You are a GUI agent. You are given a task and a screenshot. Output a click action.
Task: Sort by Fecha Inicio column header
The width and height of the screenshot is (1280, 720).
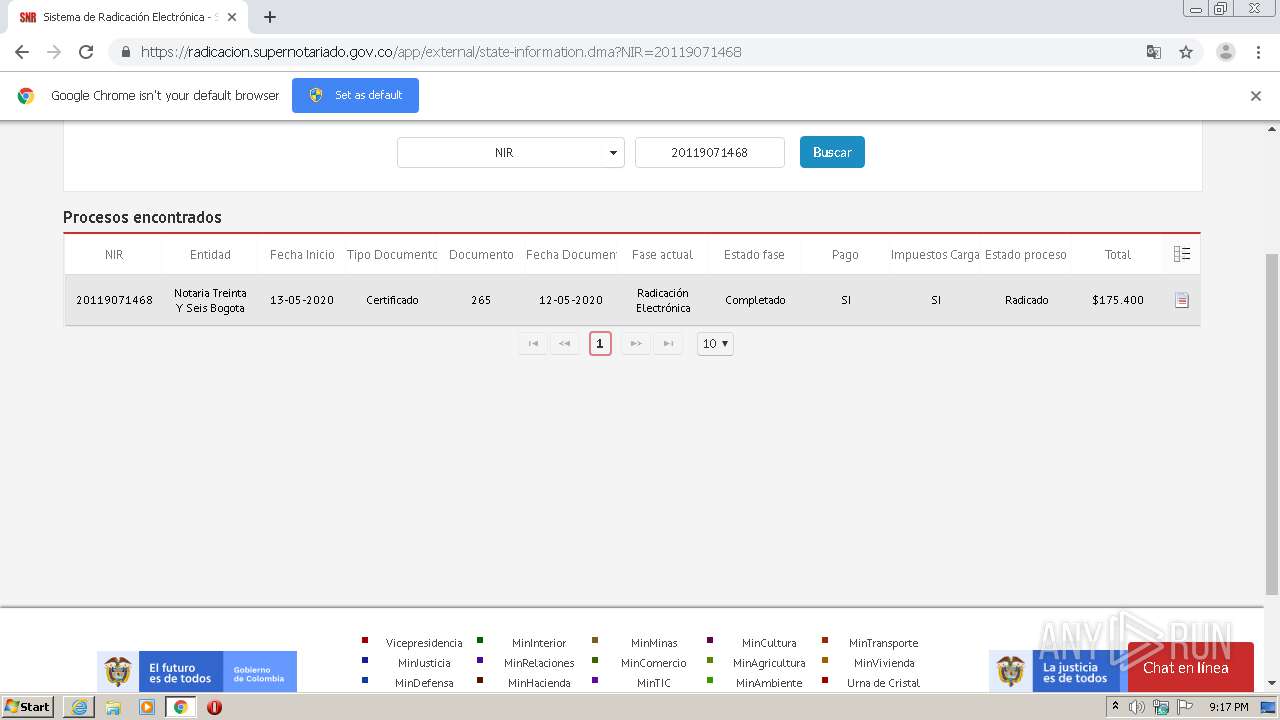[x=302, y=254]
